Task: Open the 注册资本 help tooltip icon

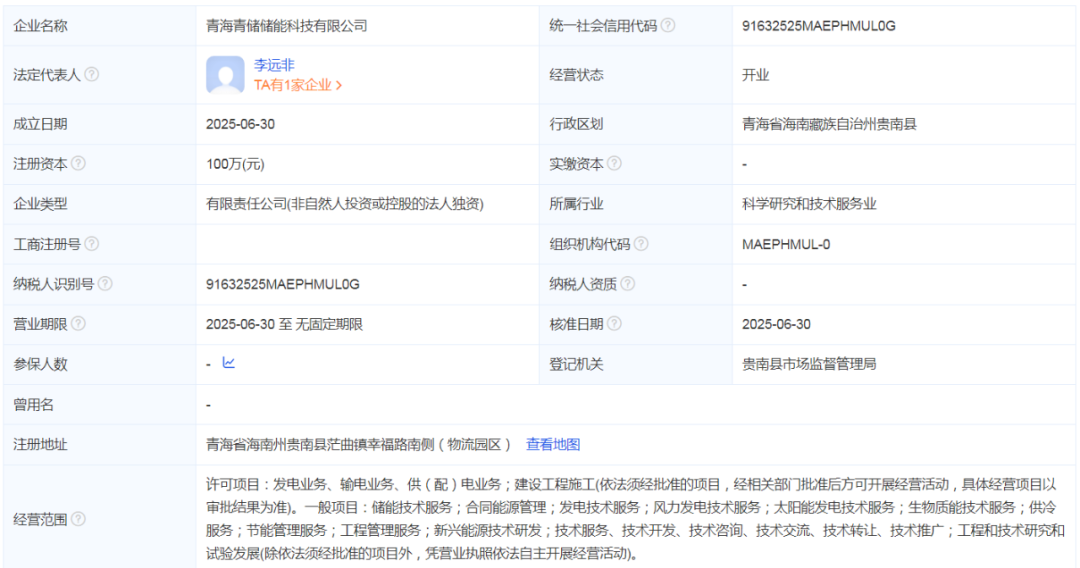Action: 79,164
